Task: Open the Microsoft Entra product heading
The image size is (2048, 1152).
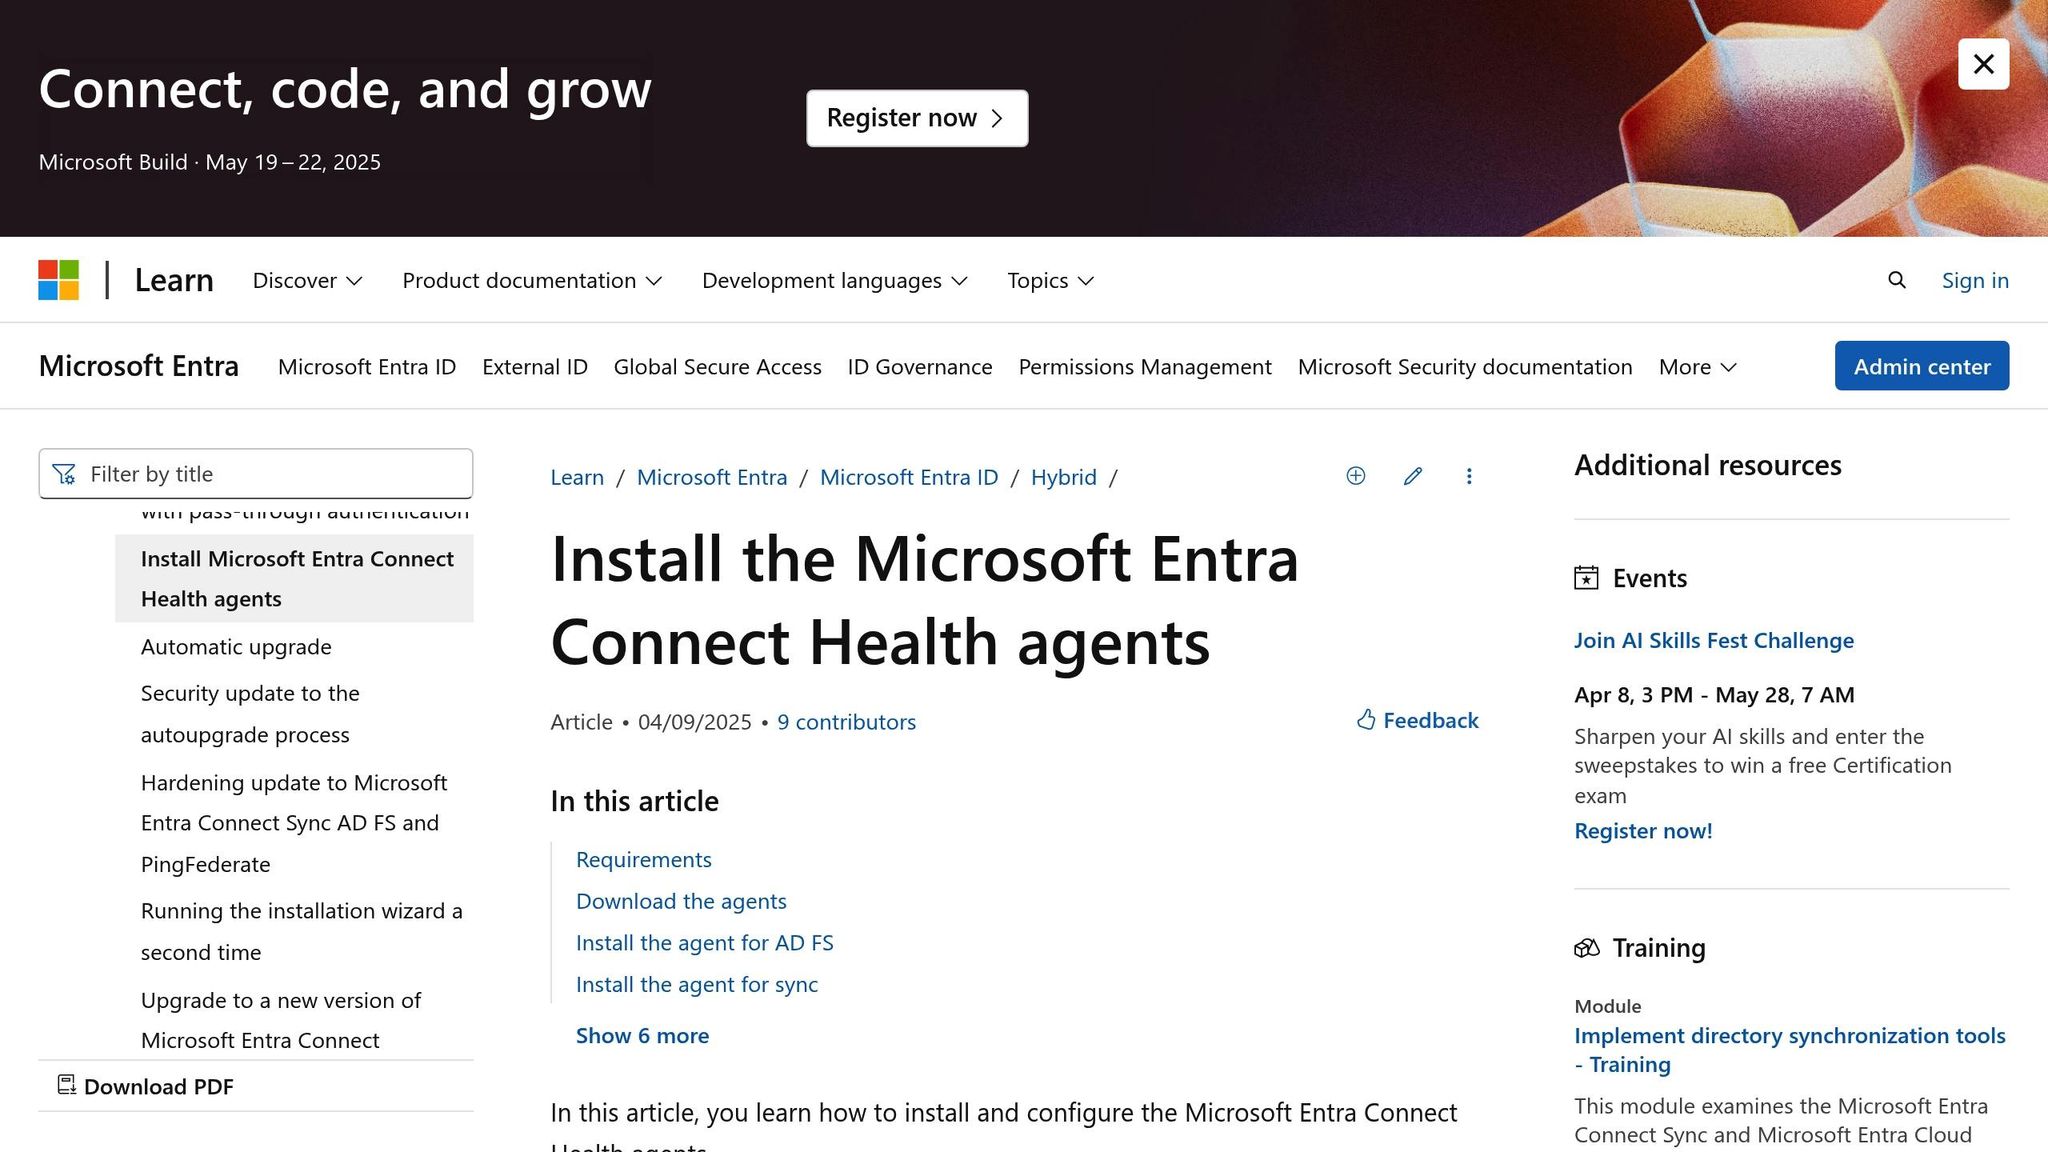Action: click(138, 366)
